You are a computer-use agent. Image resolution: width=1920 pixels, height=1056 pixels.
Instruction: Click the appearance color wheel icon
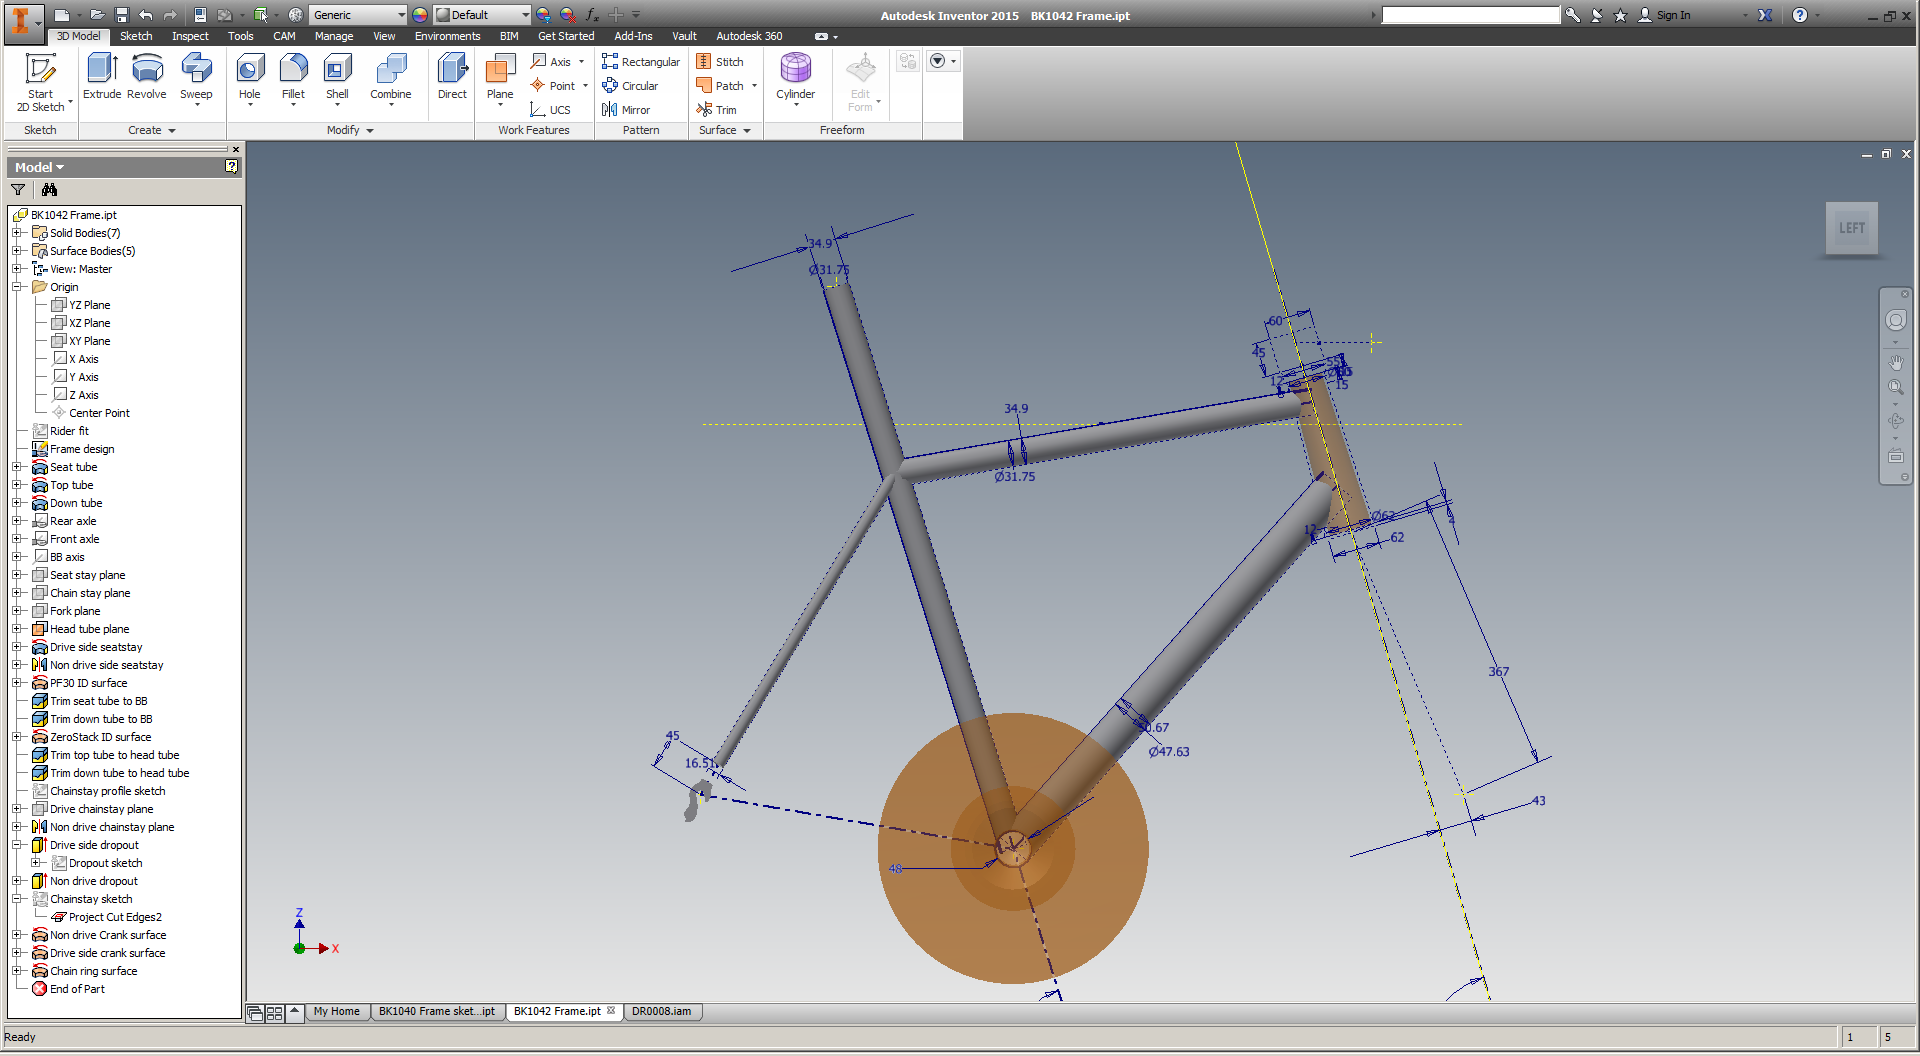420,15
